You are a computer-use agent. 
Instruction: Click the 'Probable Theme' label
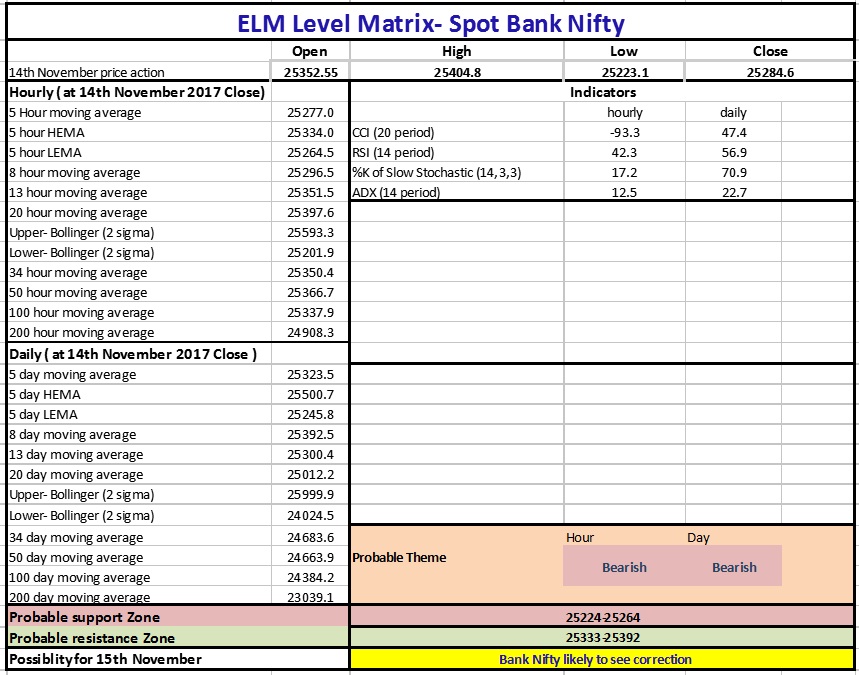399,558
